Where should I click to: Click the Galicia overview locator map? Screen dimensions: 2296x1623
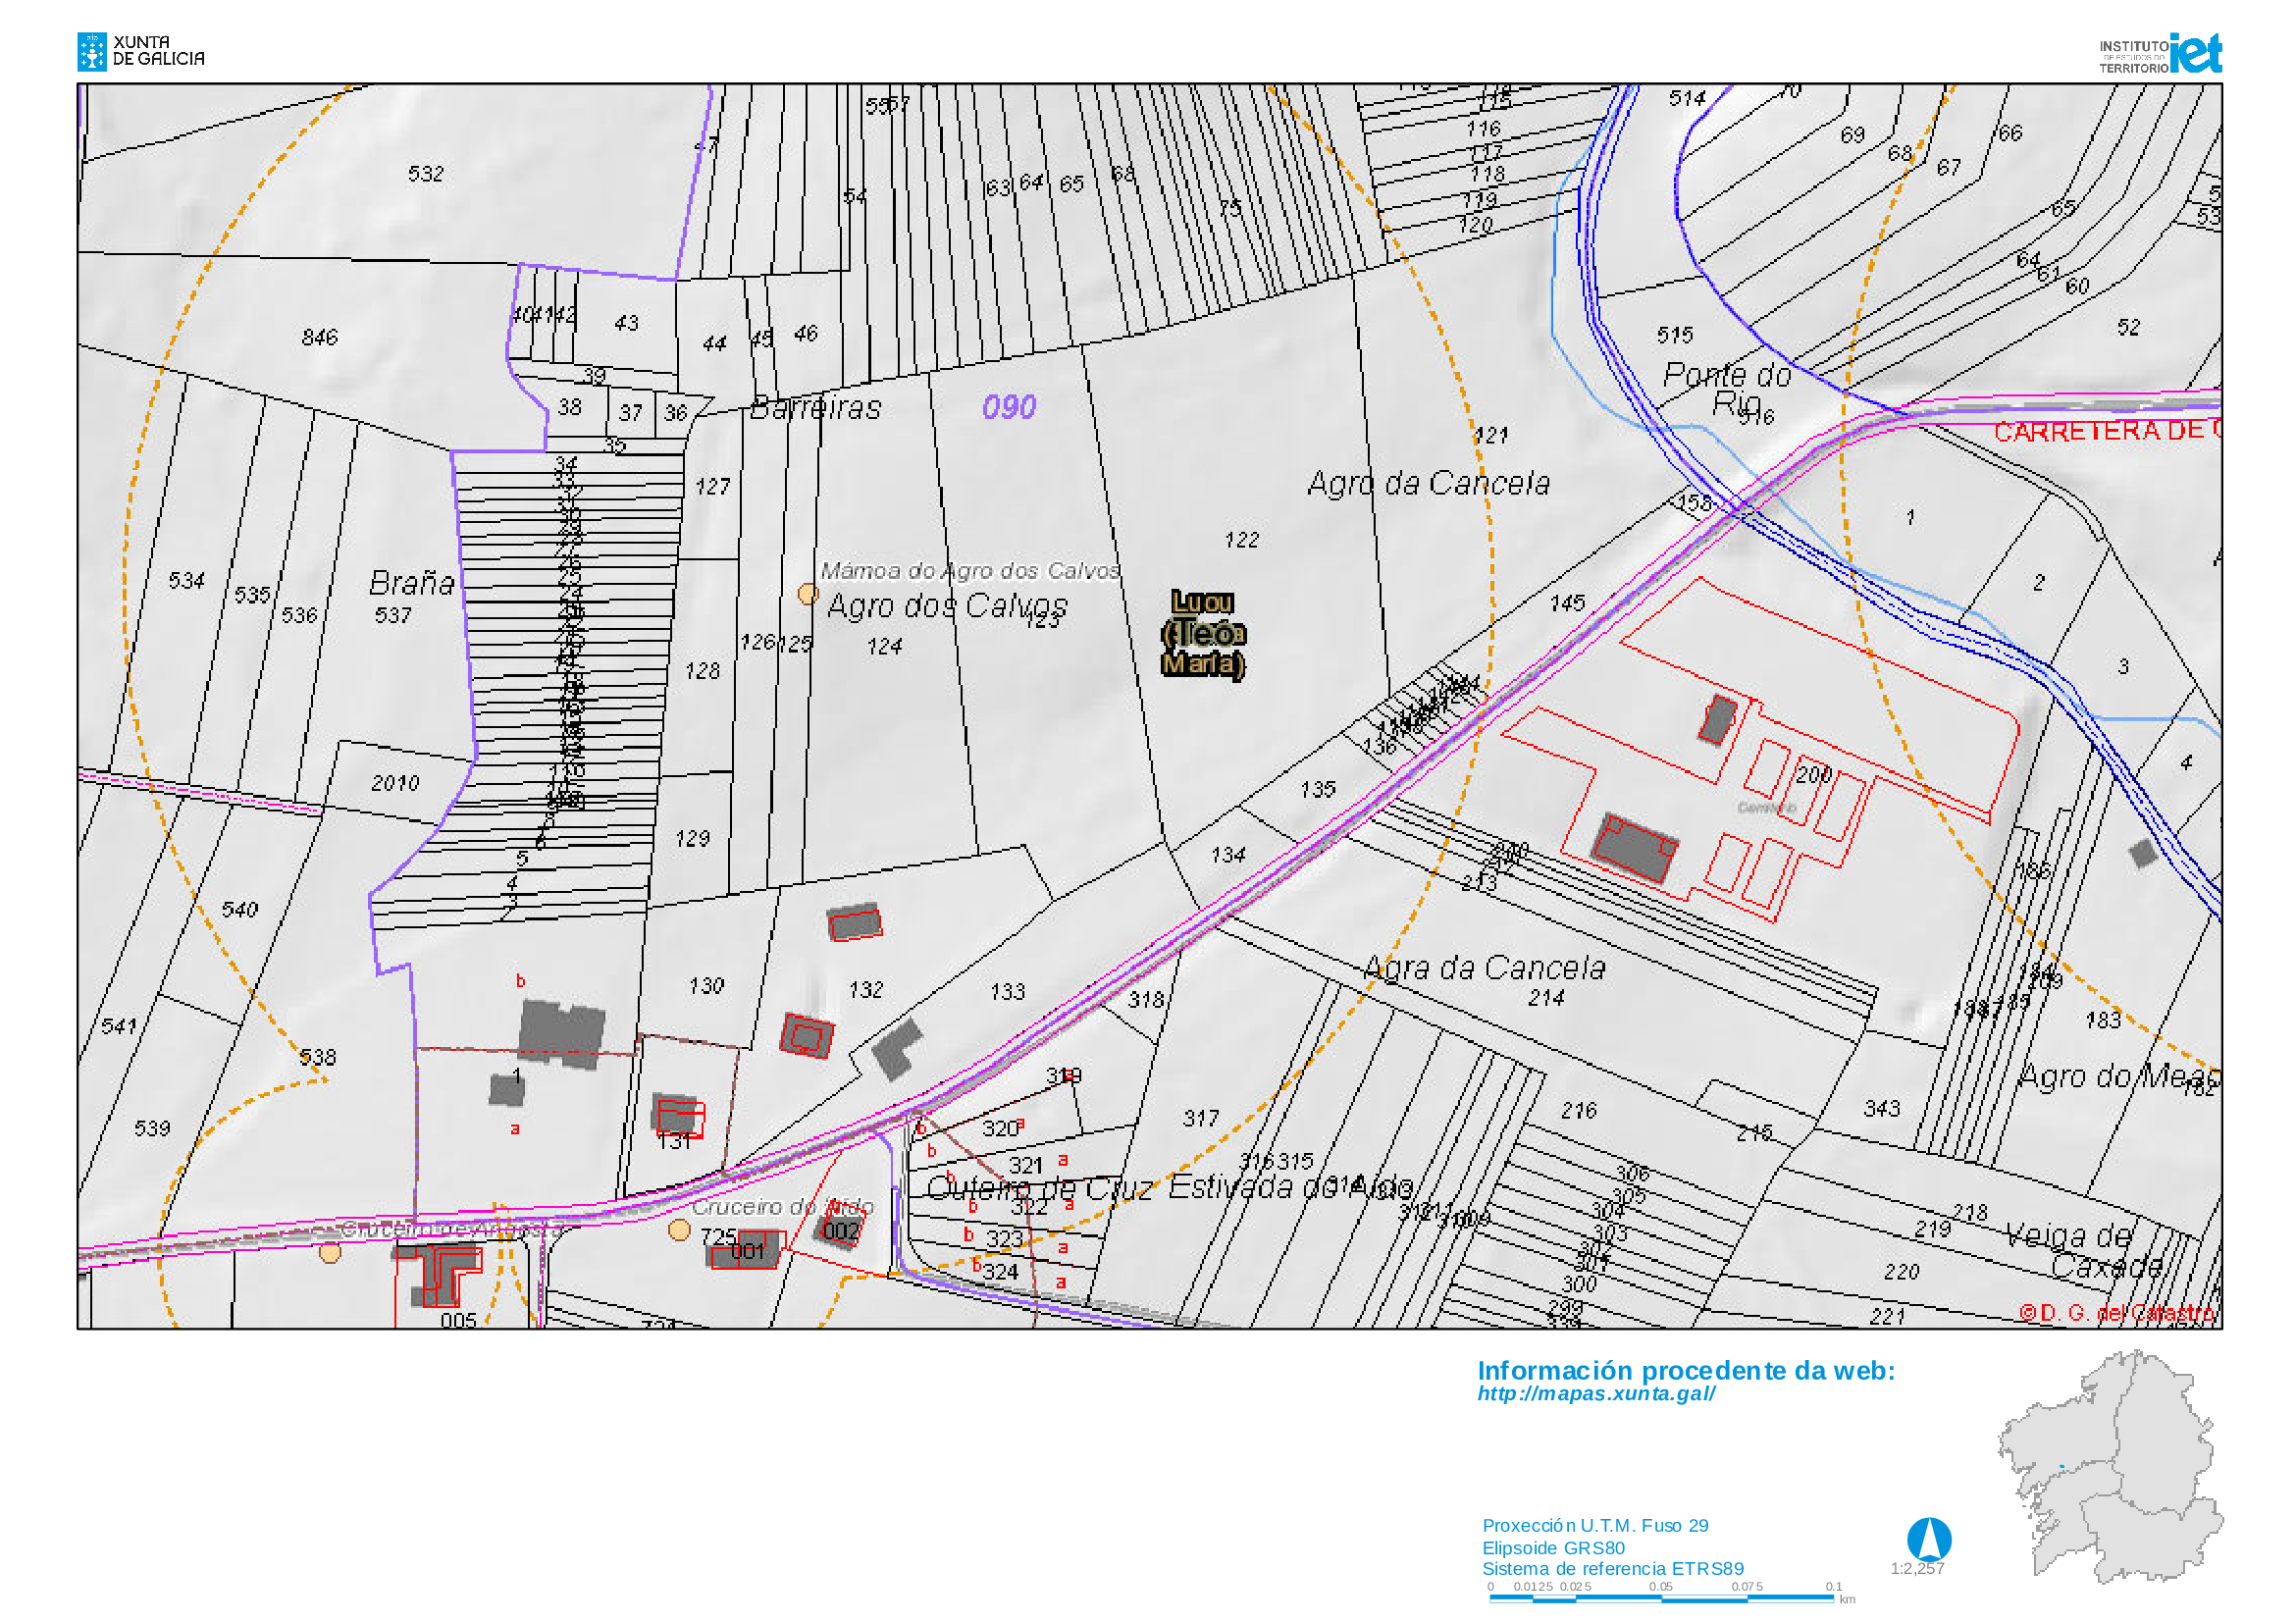coord(2110,1466)
